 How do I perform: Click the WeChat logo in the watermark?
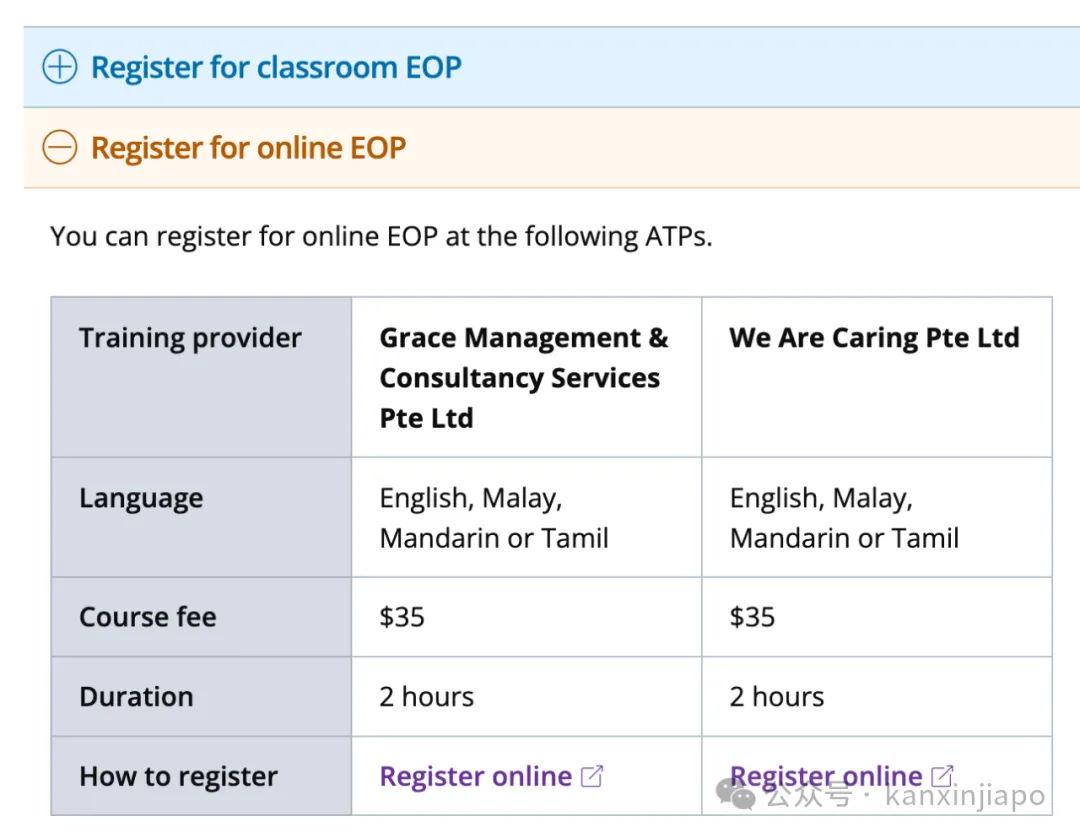(736, 795)
